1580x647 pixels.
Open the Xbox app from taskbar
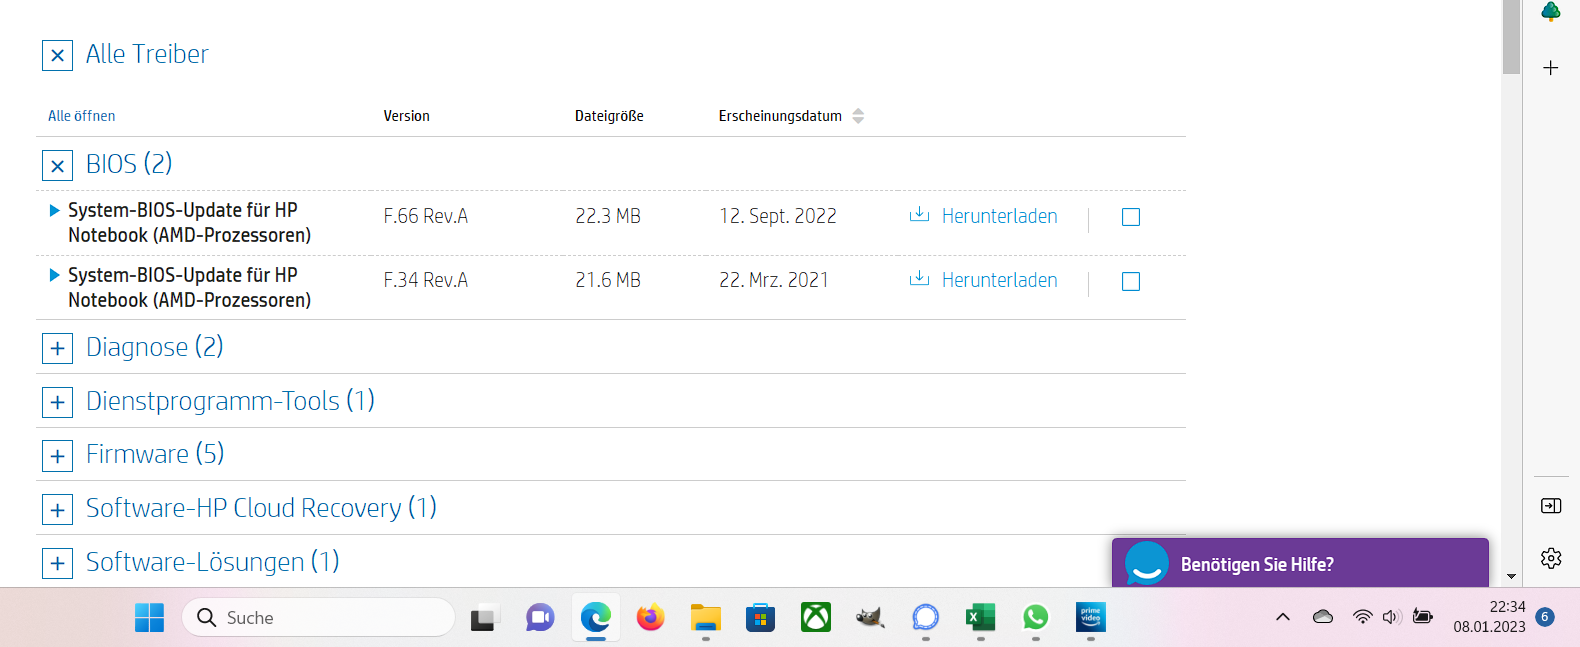point(816,618)
